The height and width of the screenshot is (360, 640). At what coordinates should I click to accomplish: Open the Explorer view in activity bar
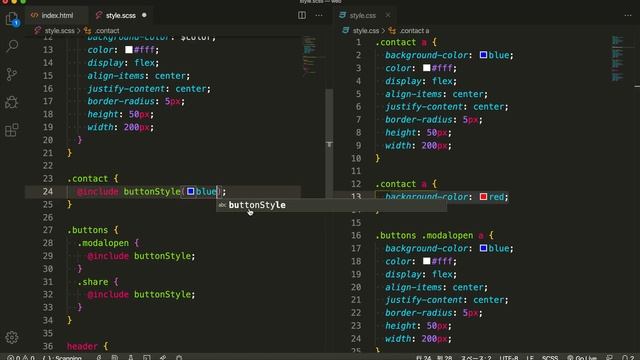(12, 19)
